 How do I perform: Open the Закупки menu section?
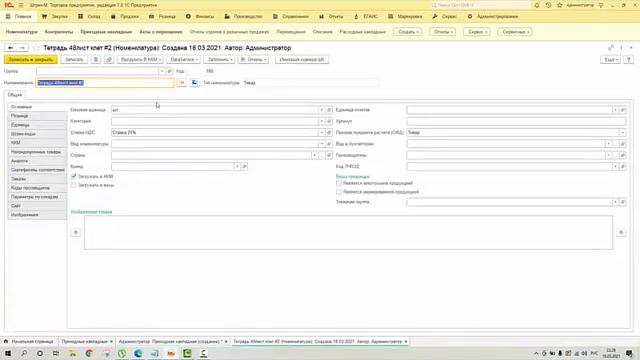(55, 16)
